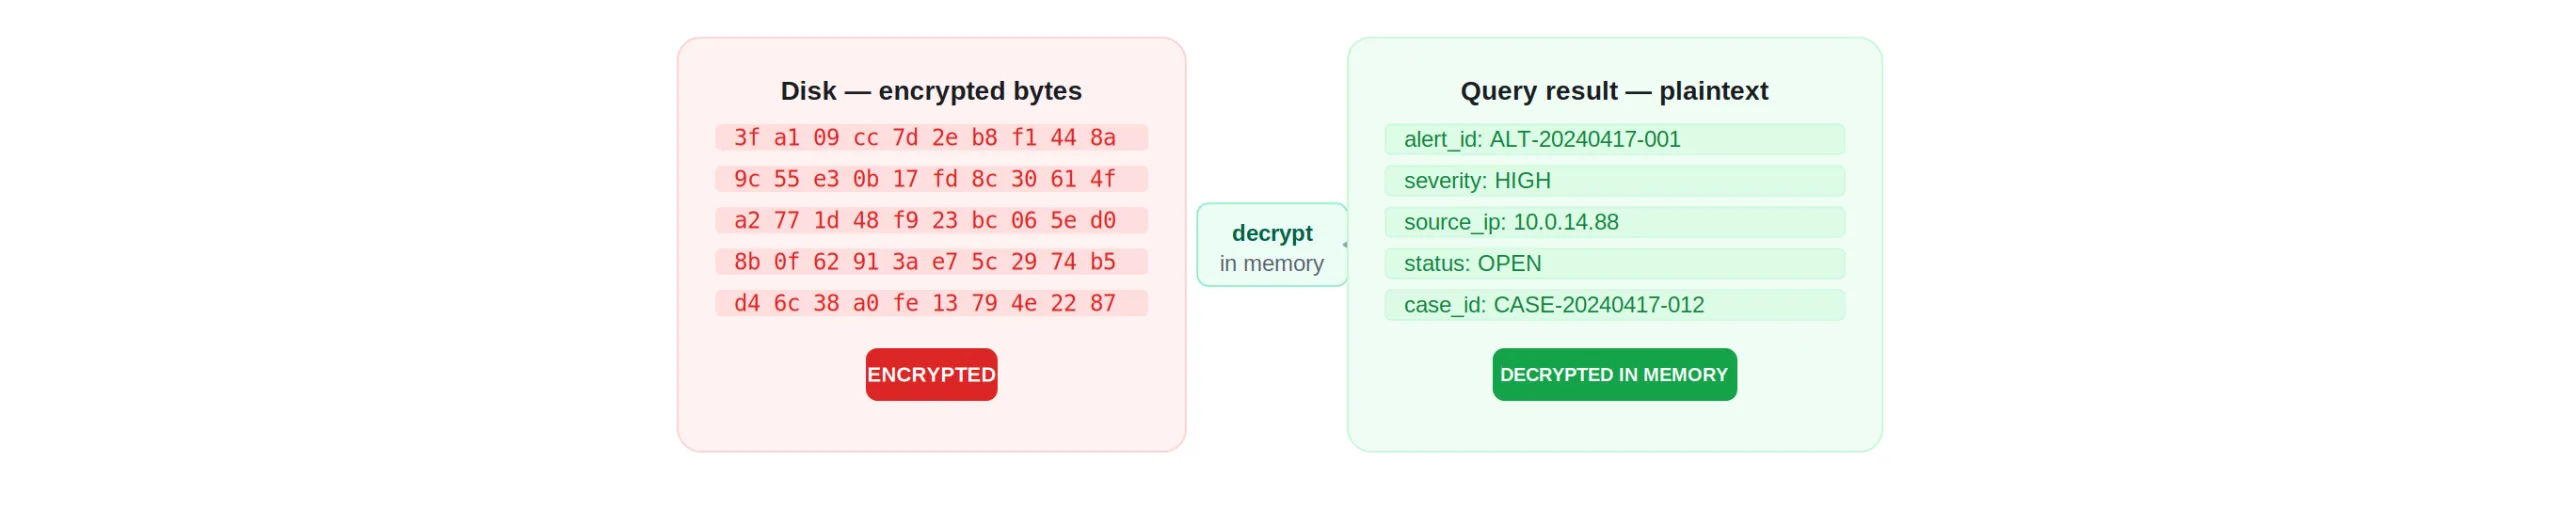Click the 'Disk — encrypted bytes' heading

click(x=931, y=91)
